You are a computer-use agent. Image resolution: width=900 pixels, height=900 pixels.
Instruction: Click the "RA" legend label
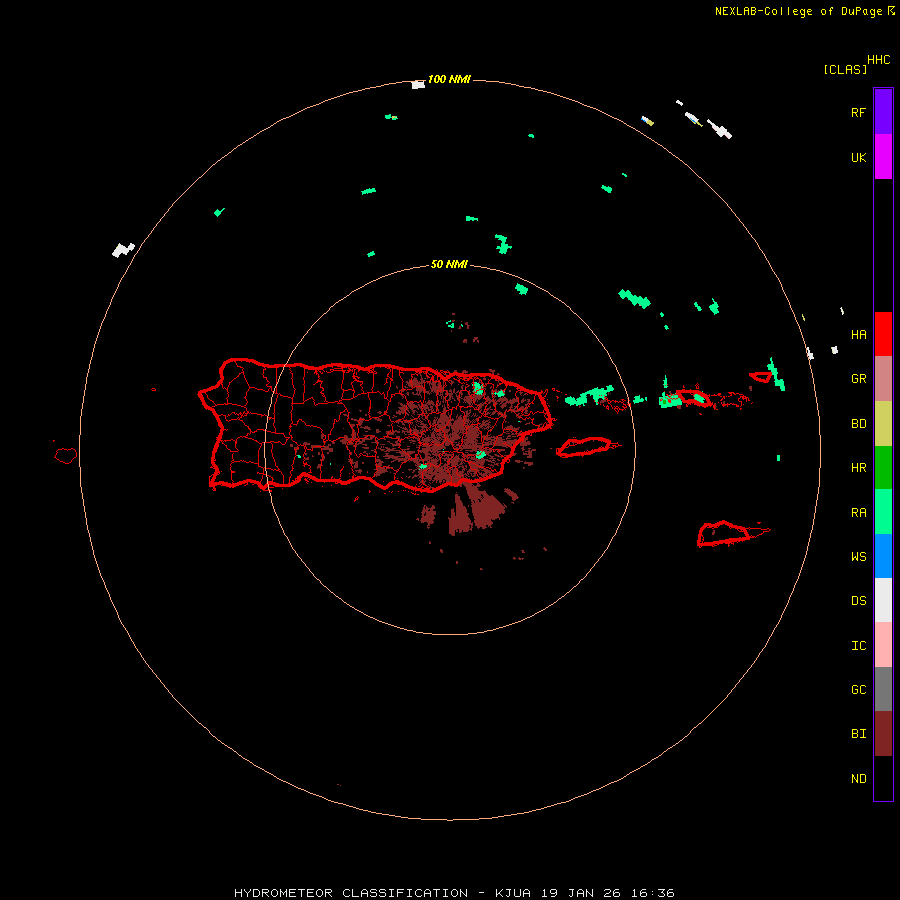point(858,513)
